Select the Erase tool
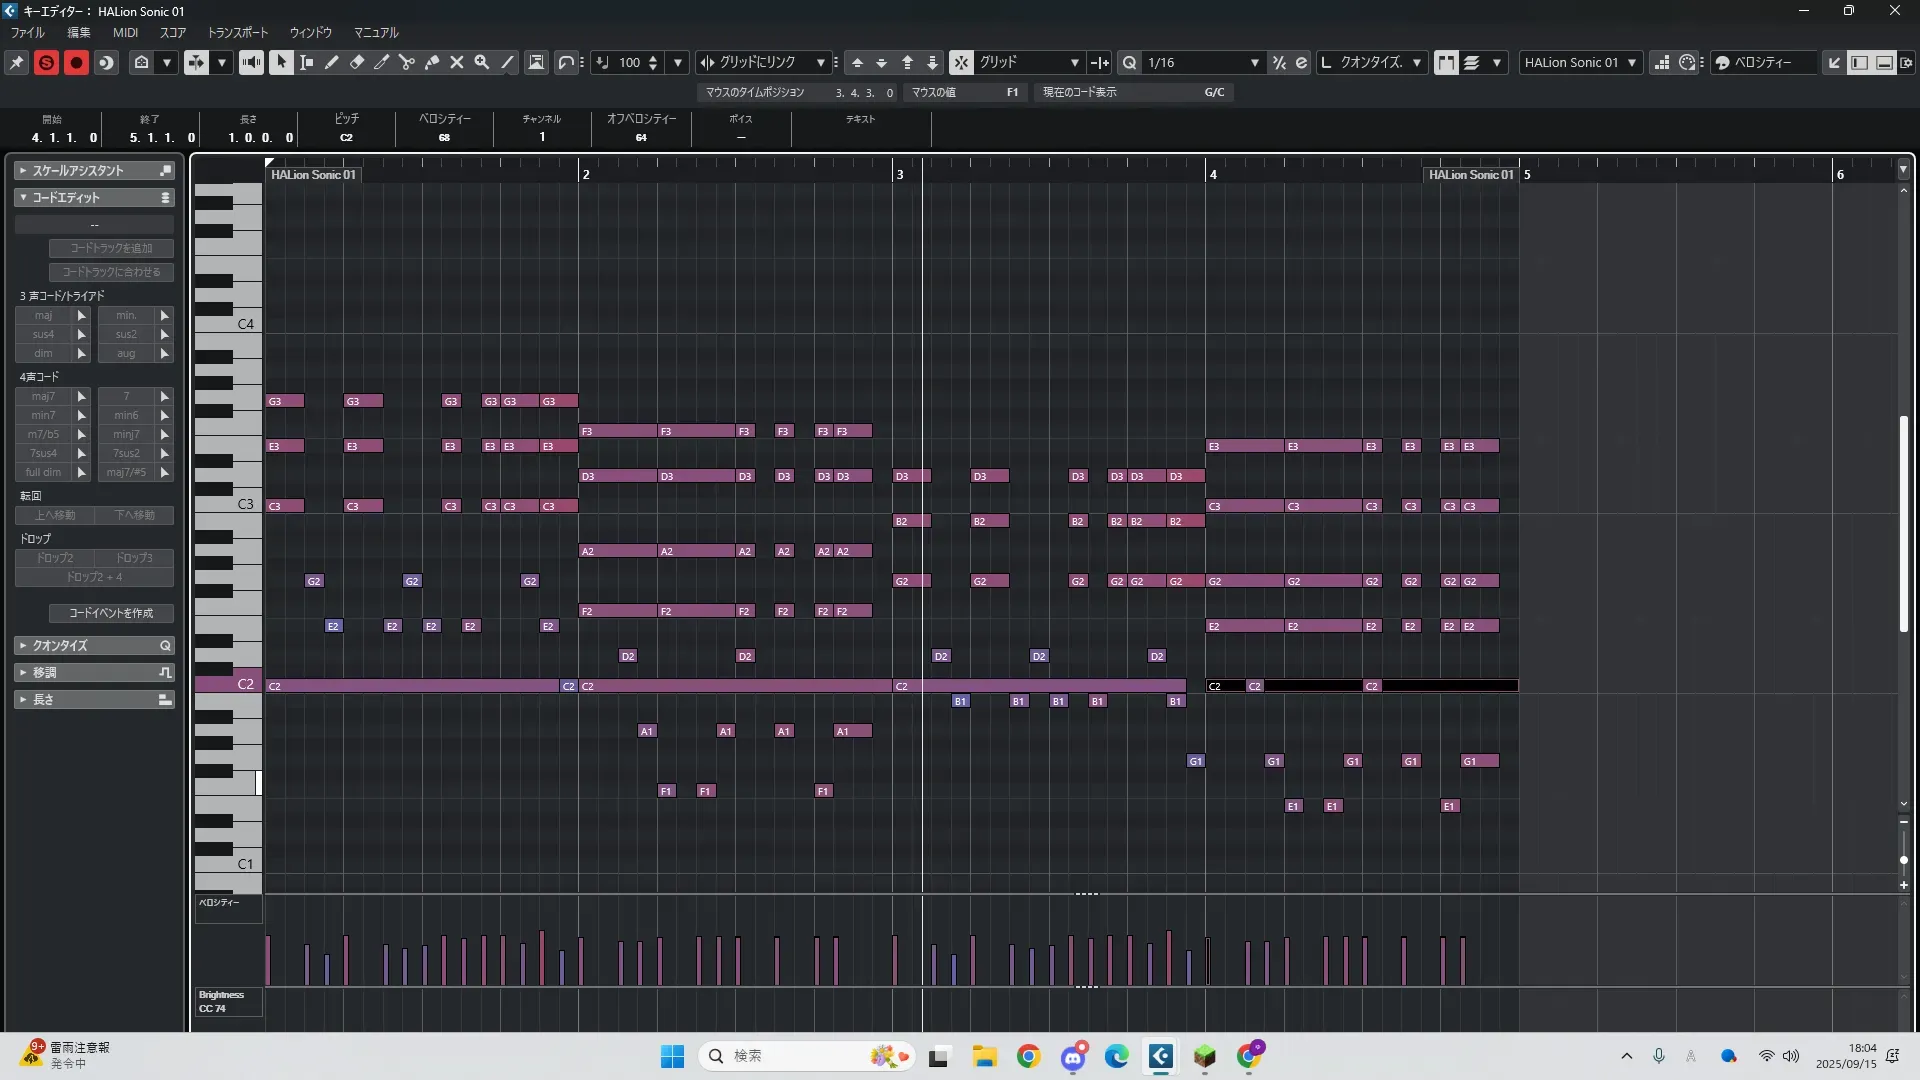Image resolution: width=1920 pixels, height=1080 pixels. coord(357,62)
